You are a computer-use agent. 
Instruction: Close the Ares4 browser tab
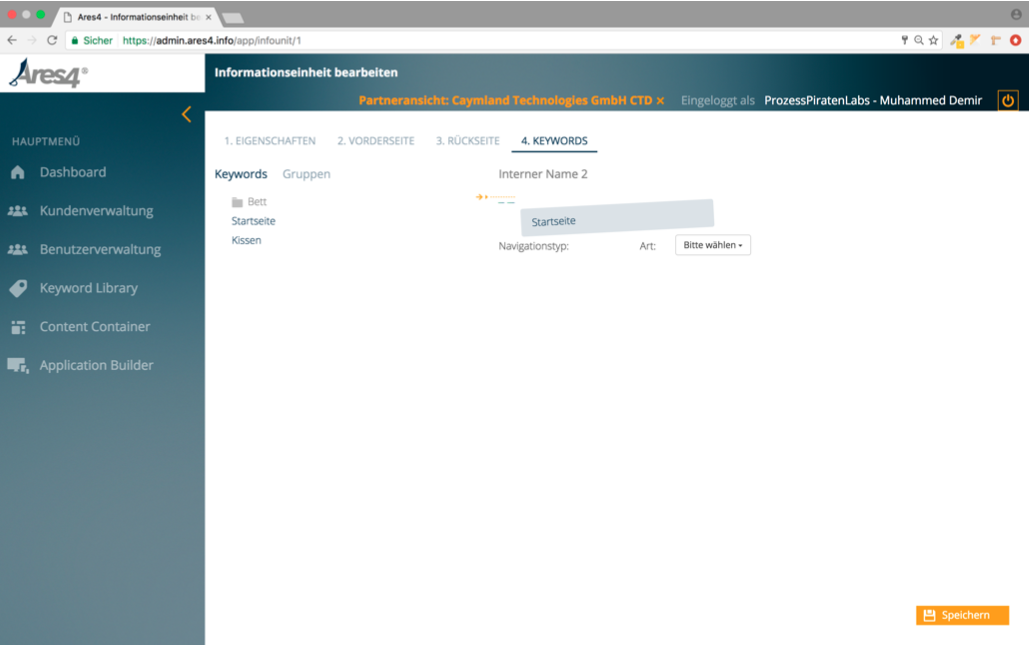pos(208,17)
